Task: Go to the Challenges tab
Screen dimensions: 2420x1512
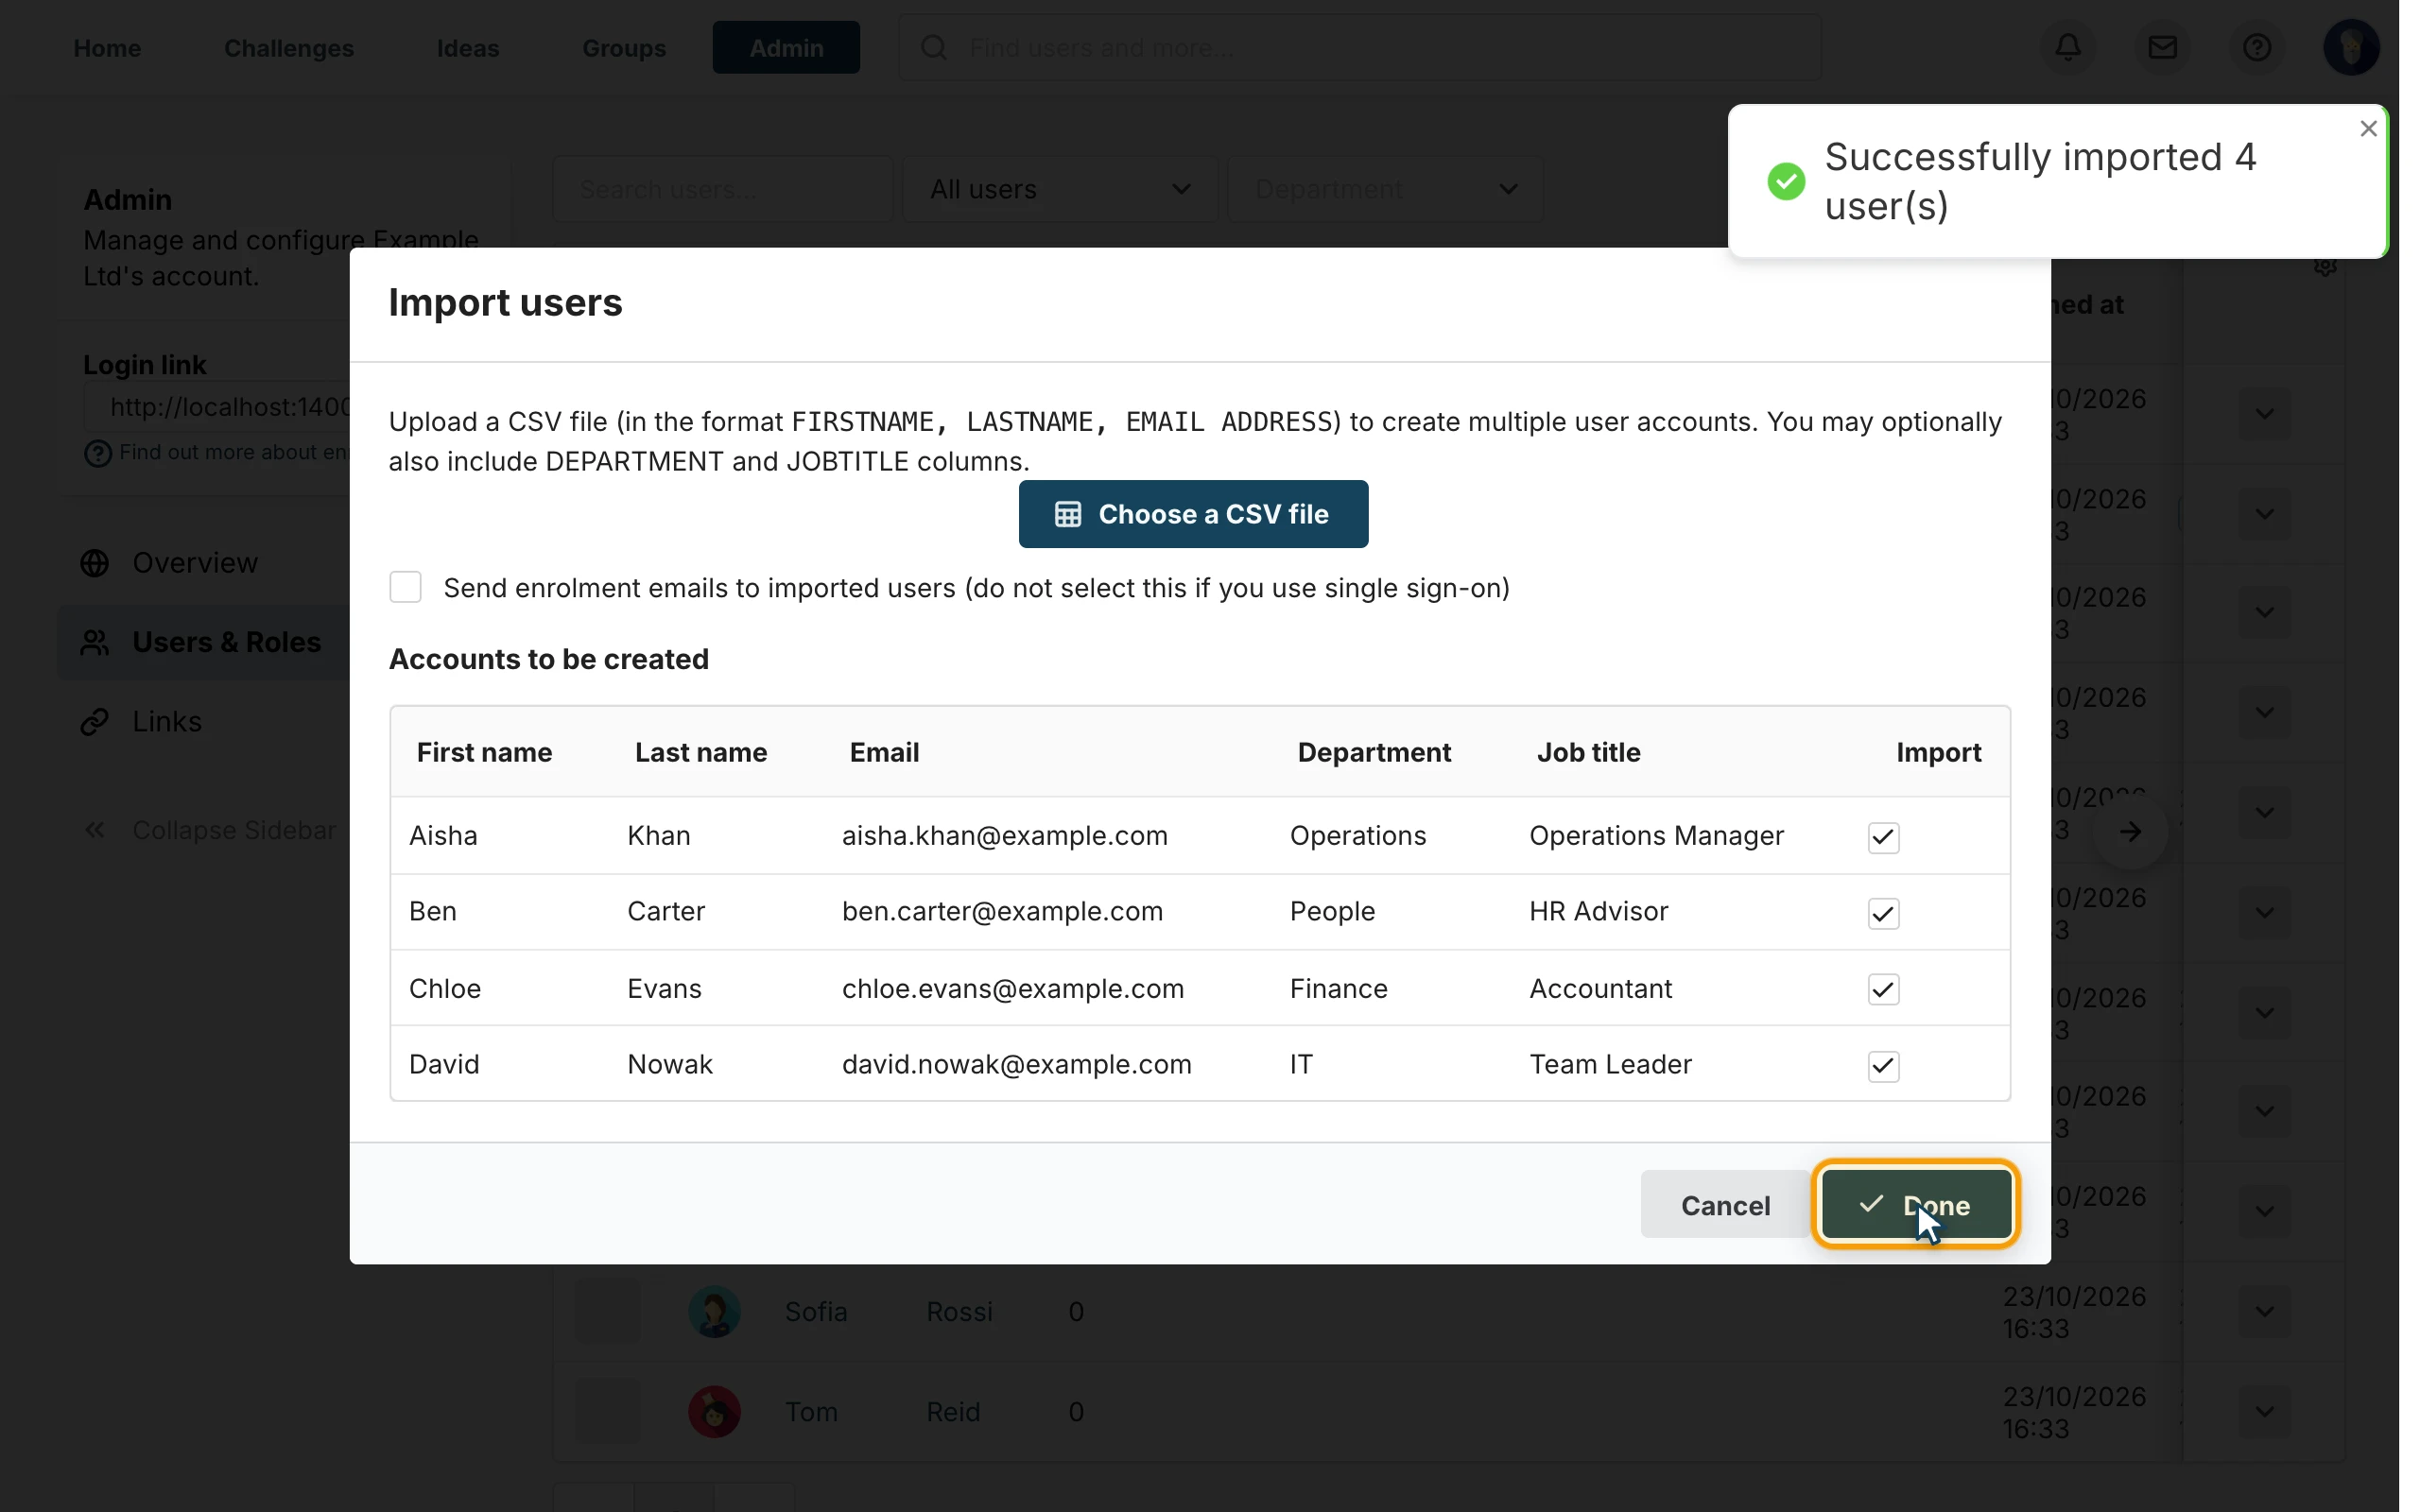Action: (x=289, y=47)
